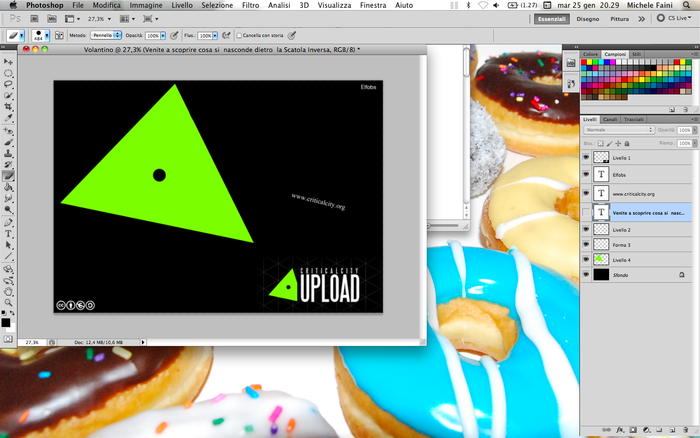Open the Flusso value dropdown
This screenshot has height=438, width=700.
[x=215, y=35]
